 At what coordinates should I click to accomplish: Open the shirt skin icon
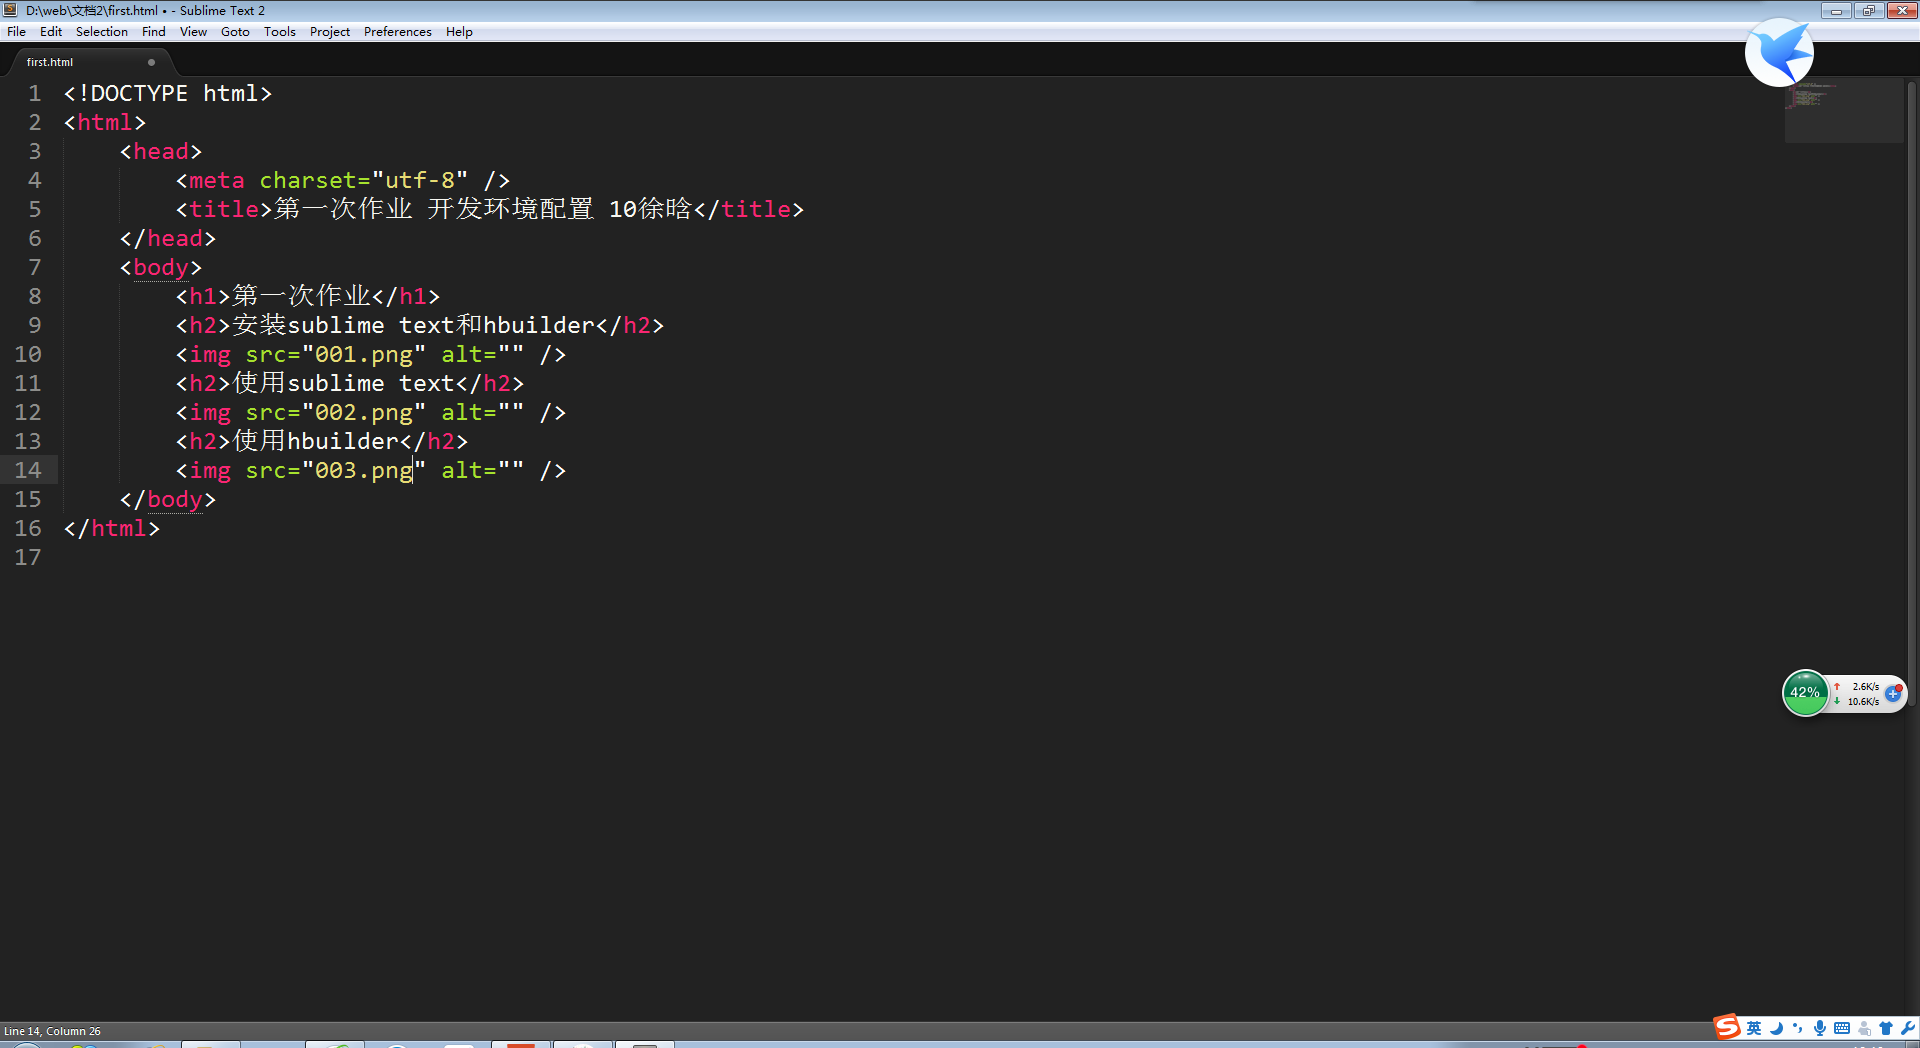[1885, 1028]
